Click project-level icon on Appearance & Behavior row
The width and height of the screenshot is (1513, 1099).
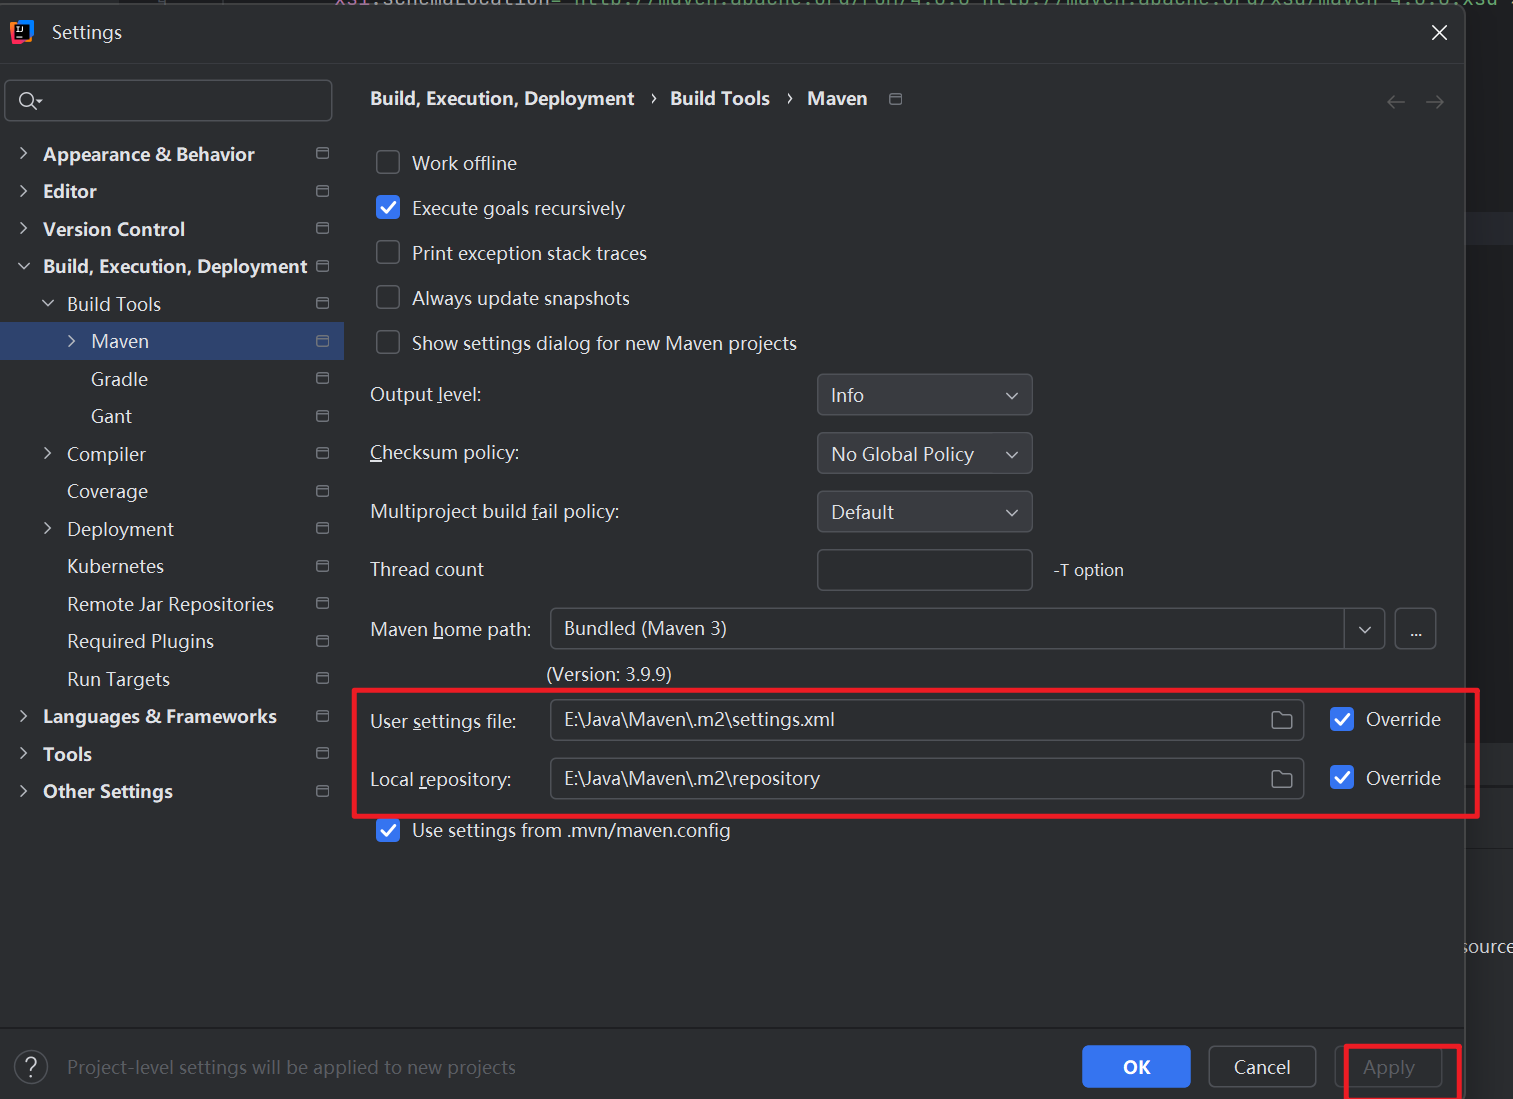[322, 153]
